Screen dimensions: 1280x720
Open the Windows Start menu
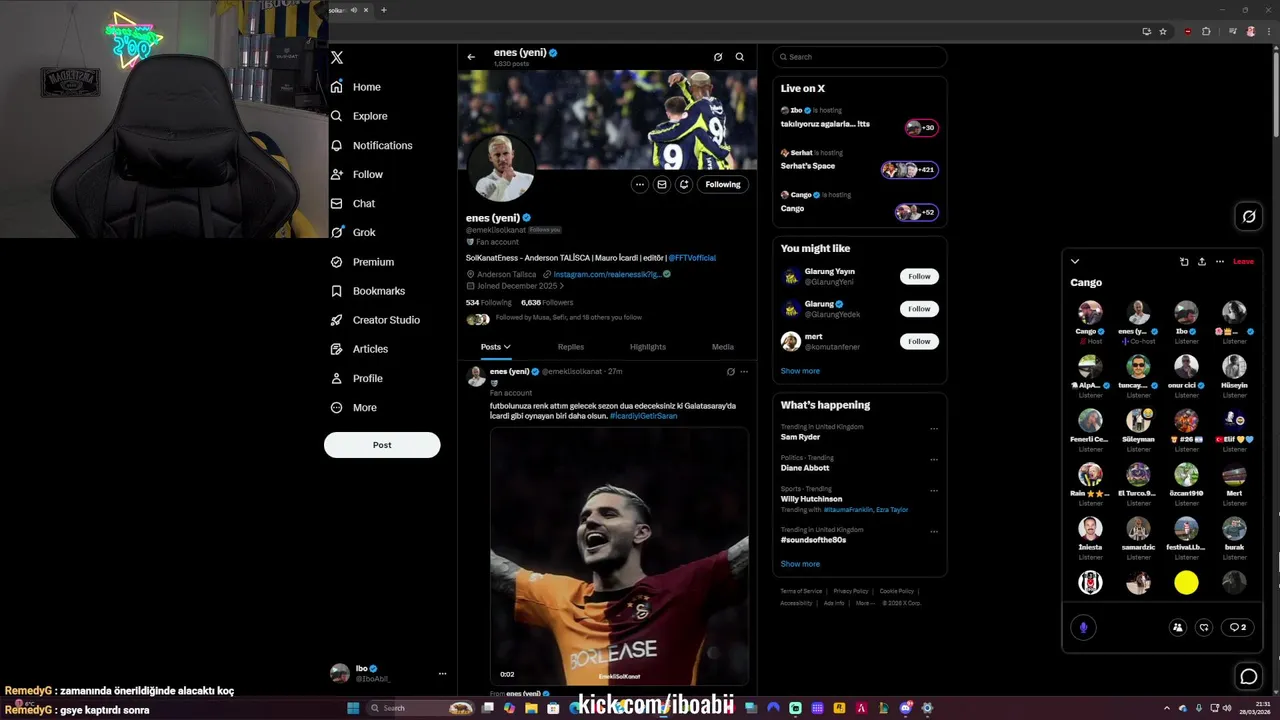click(352, 708)
